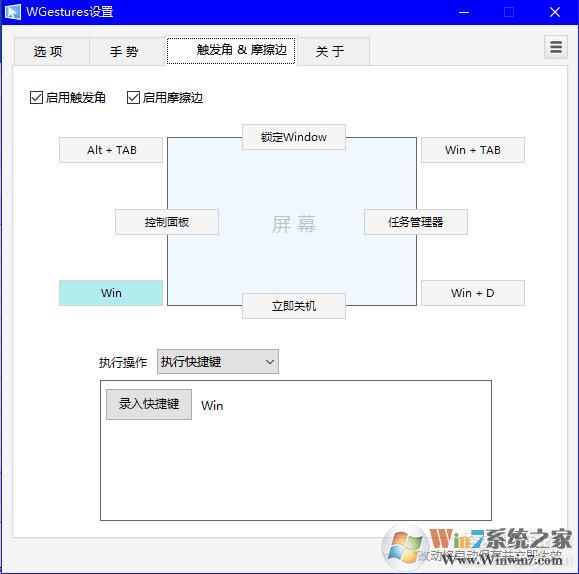
Task: Click the 控制面板 left edge button
Action: 167,222
